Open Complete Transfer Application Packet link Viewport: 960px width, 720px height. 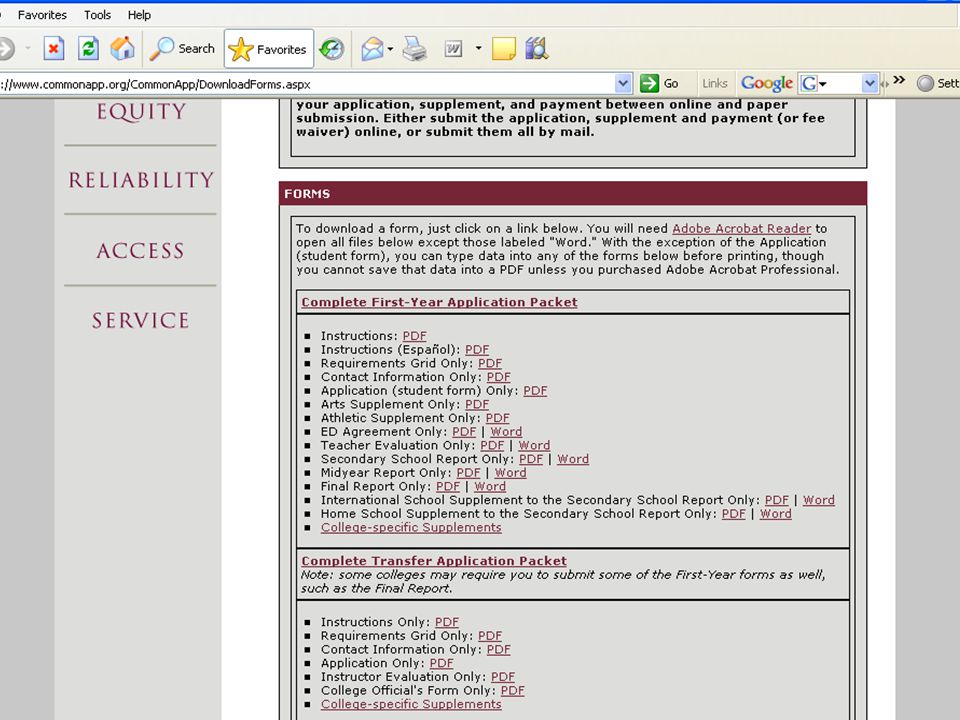433,561
